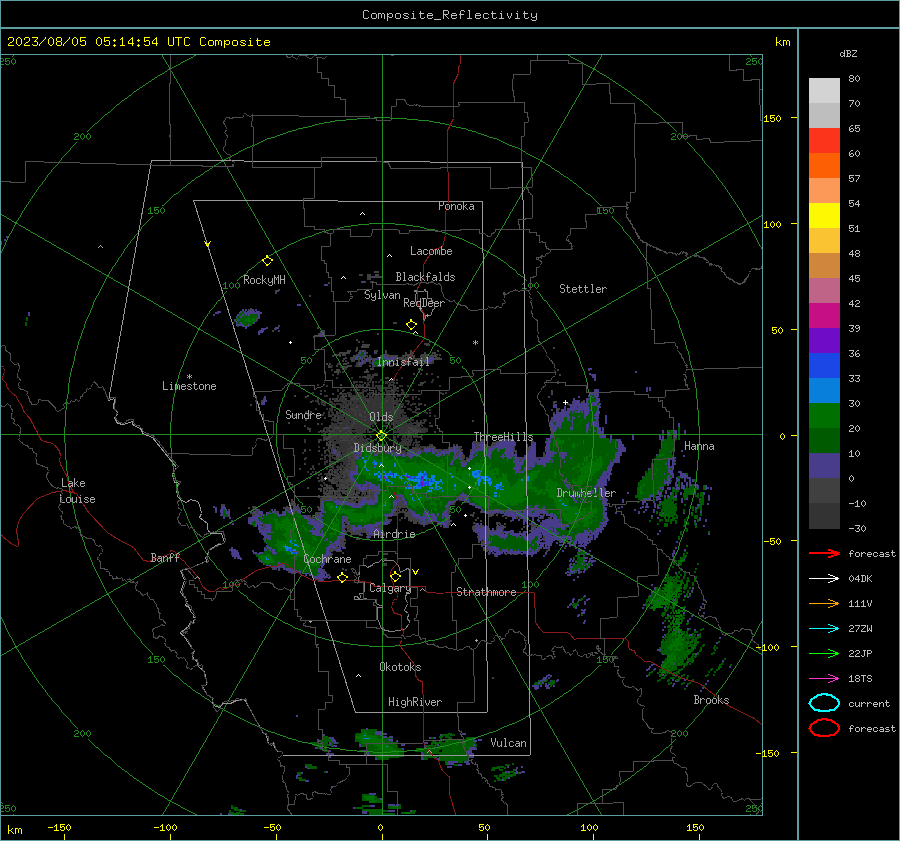Select the Airdrie place label
900x841 pixels.
coord(394,534)
